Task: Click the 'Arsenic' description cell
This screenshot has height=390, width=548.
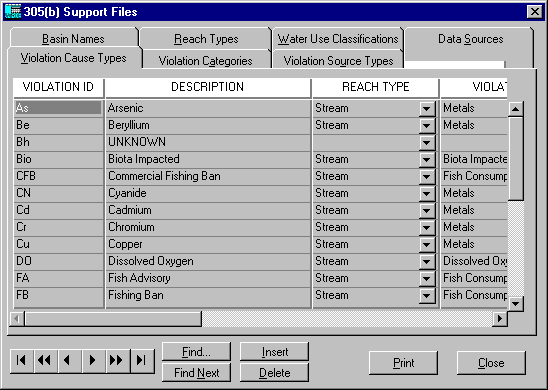Action: 208,108
